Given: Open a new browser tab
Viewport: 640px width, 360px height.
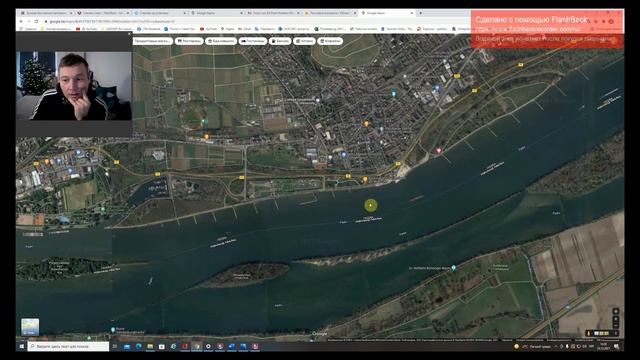Looking at the screenshot, I should tap(420, 13).
